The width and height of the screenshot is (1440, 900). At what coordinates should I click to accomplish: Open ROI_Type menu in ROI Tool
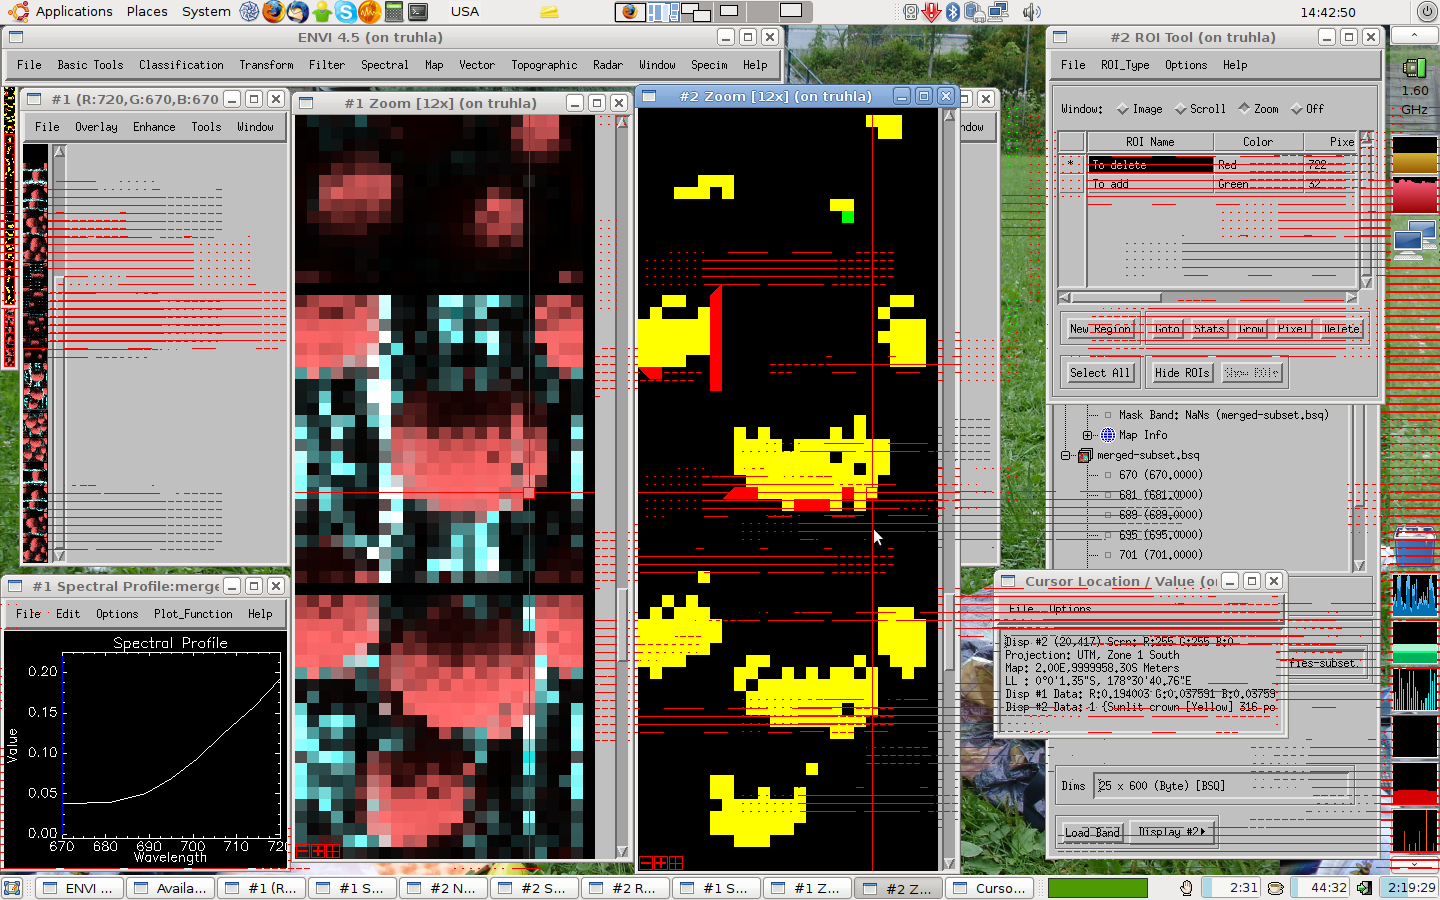pos(1125,65)
